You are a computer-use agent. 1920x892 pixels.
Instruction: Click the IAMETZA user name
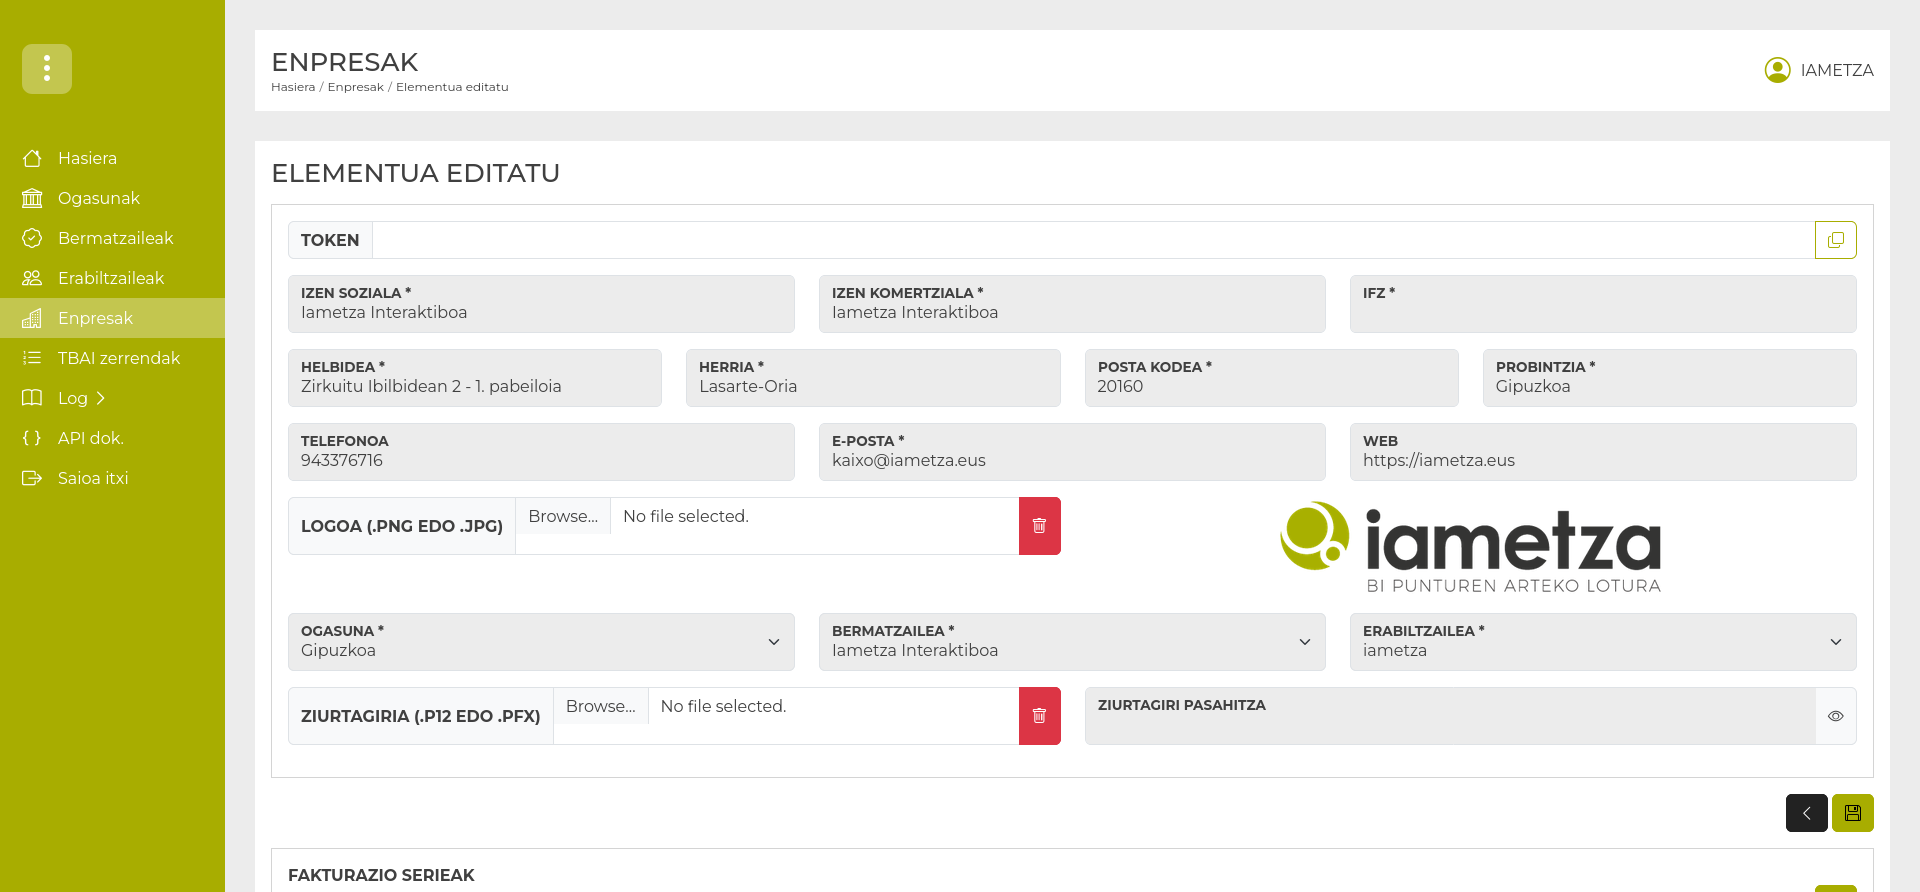[x=1837, y=70]
